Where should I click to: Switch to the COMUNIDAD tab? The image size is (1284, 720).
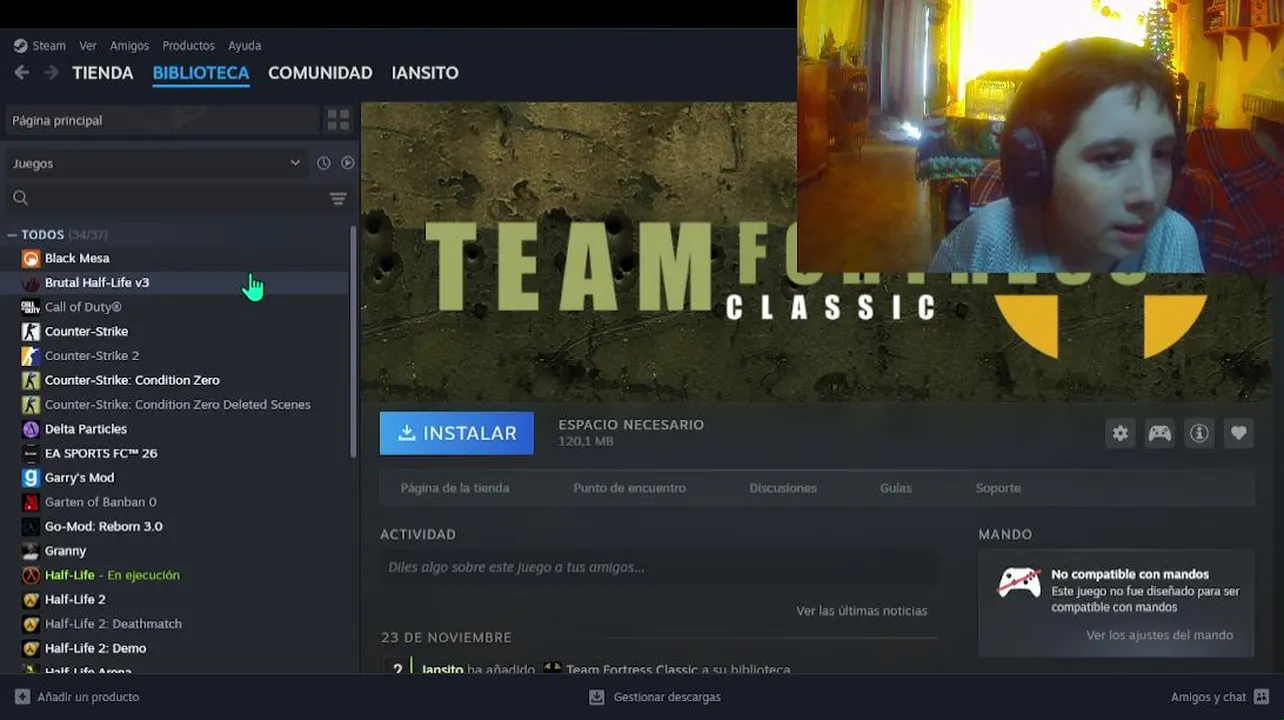pyautogui.click(x=320, y=73)
